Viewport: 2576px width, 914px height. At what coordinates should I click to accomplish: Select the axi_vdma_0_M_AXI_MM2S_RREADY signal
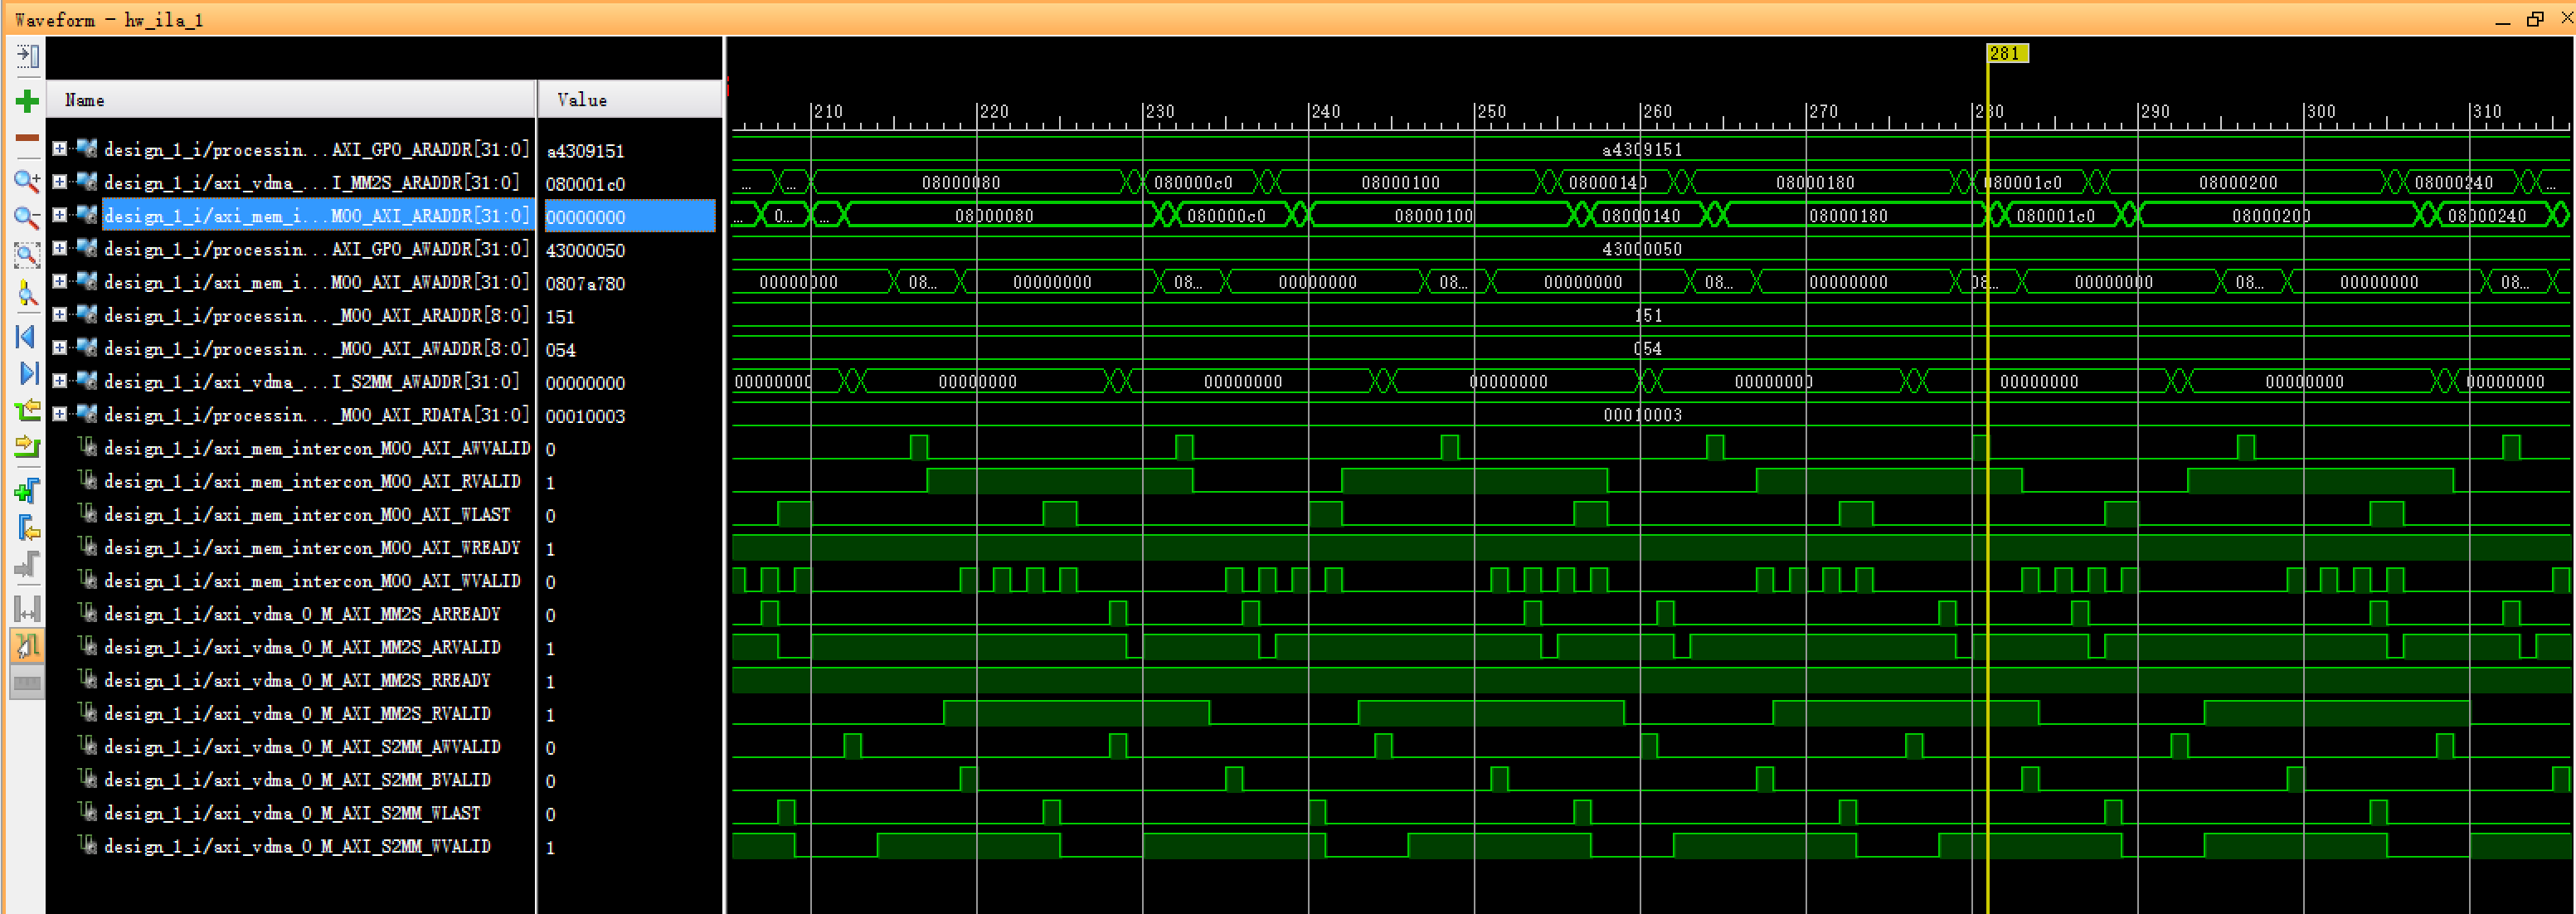click(x=297, y=680)
